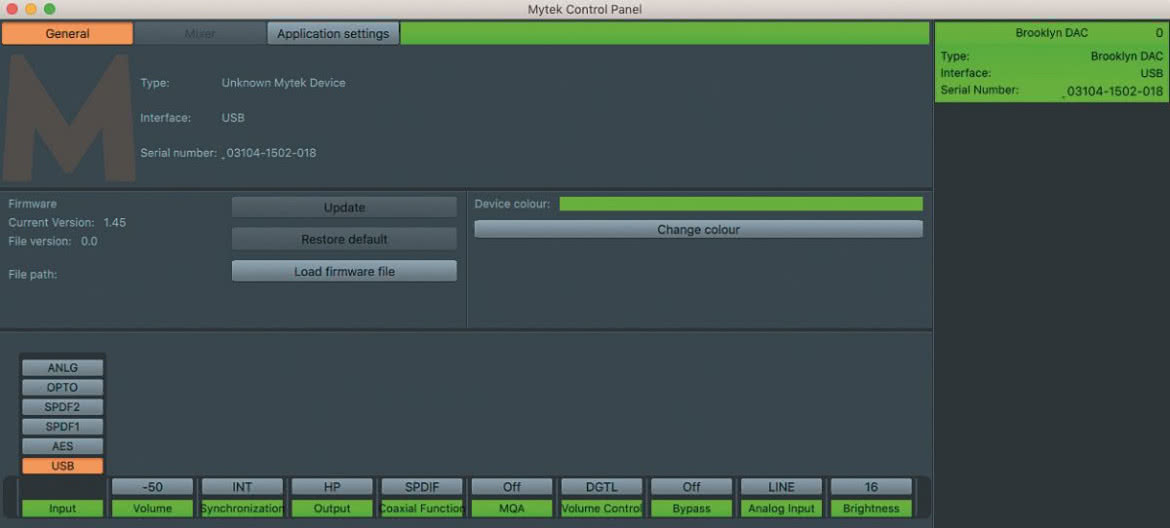The width and height of the screenshot is (1170, 528).
Task: Click the green Device colour bar
Action: point(741,204)
